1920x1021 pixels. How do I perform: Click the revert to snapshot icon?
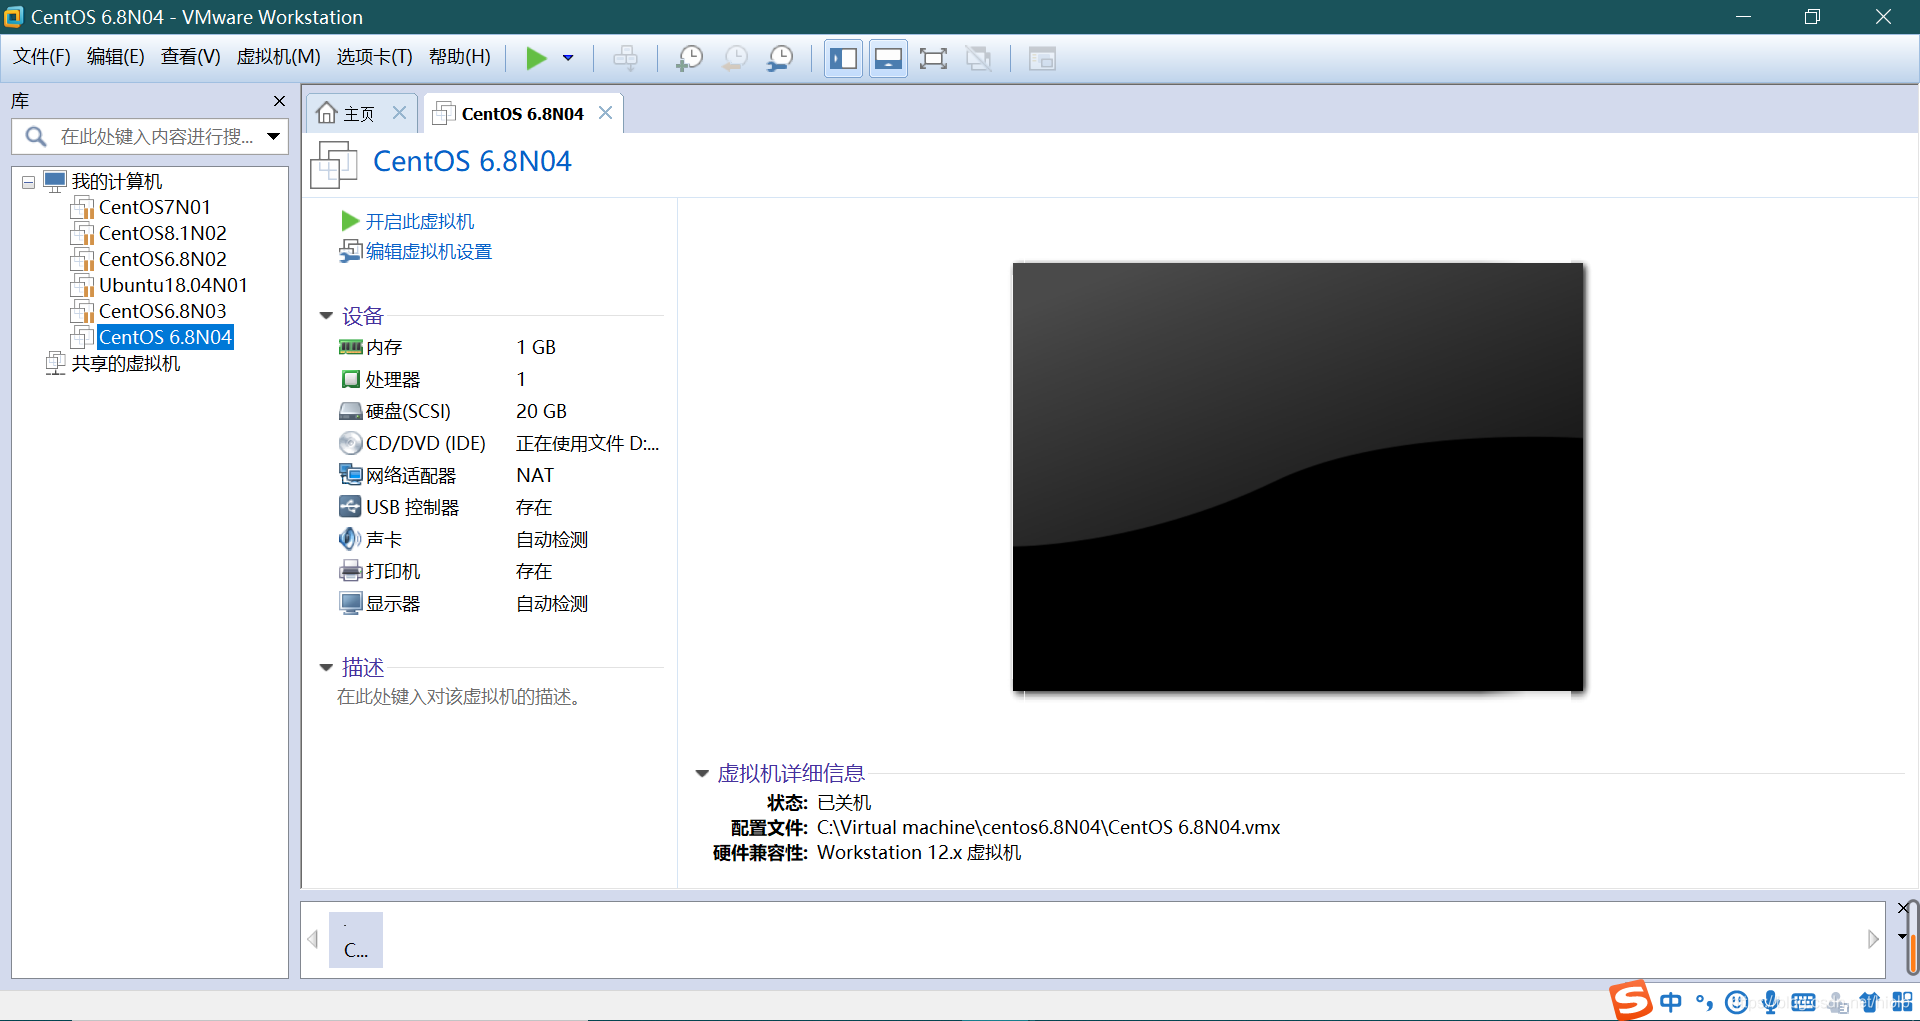click(735, 58)
